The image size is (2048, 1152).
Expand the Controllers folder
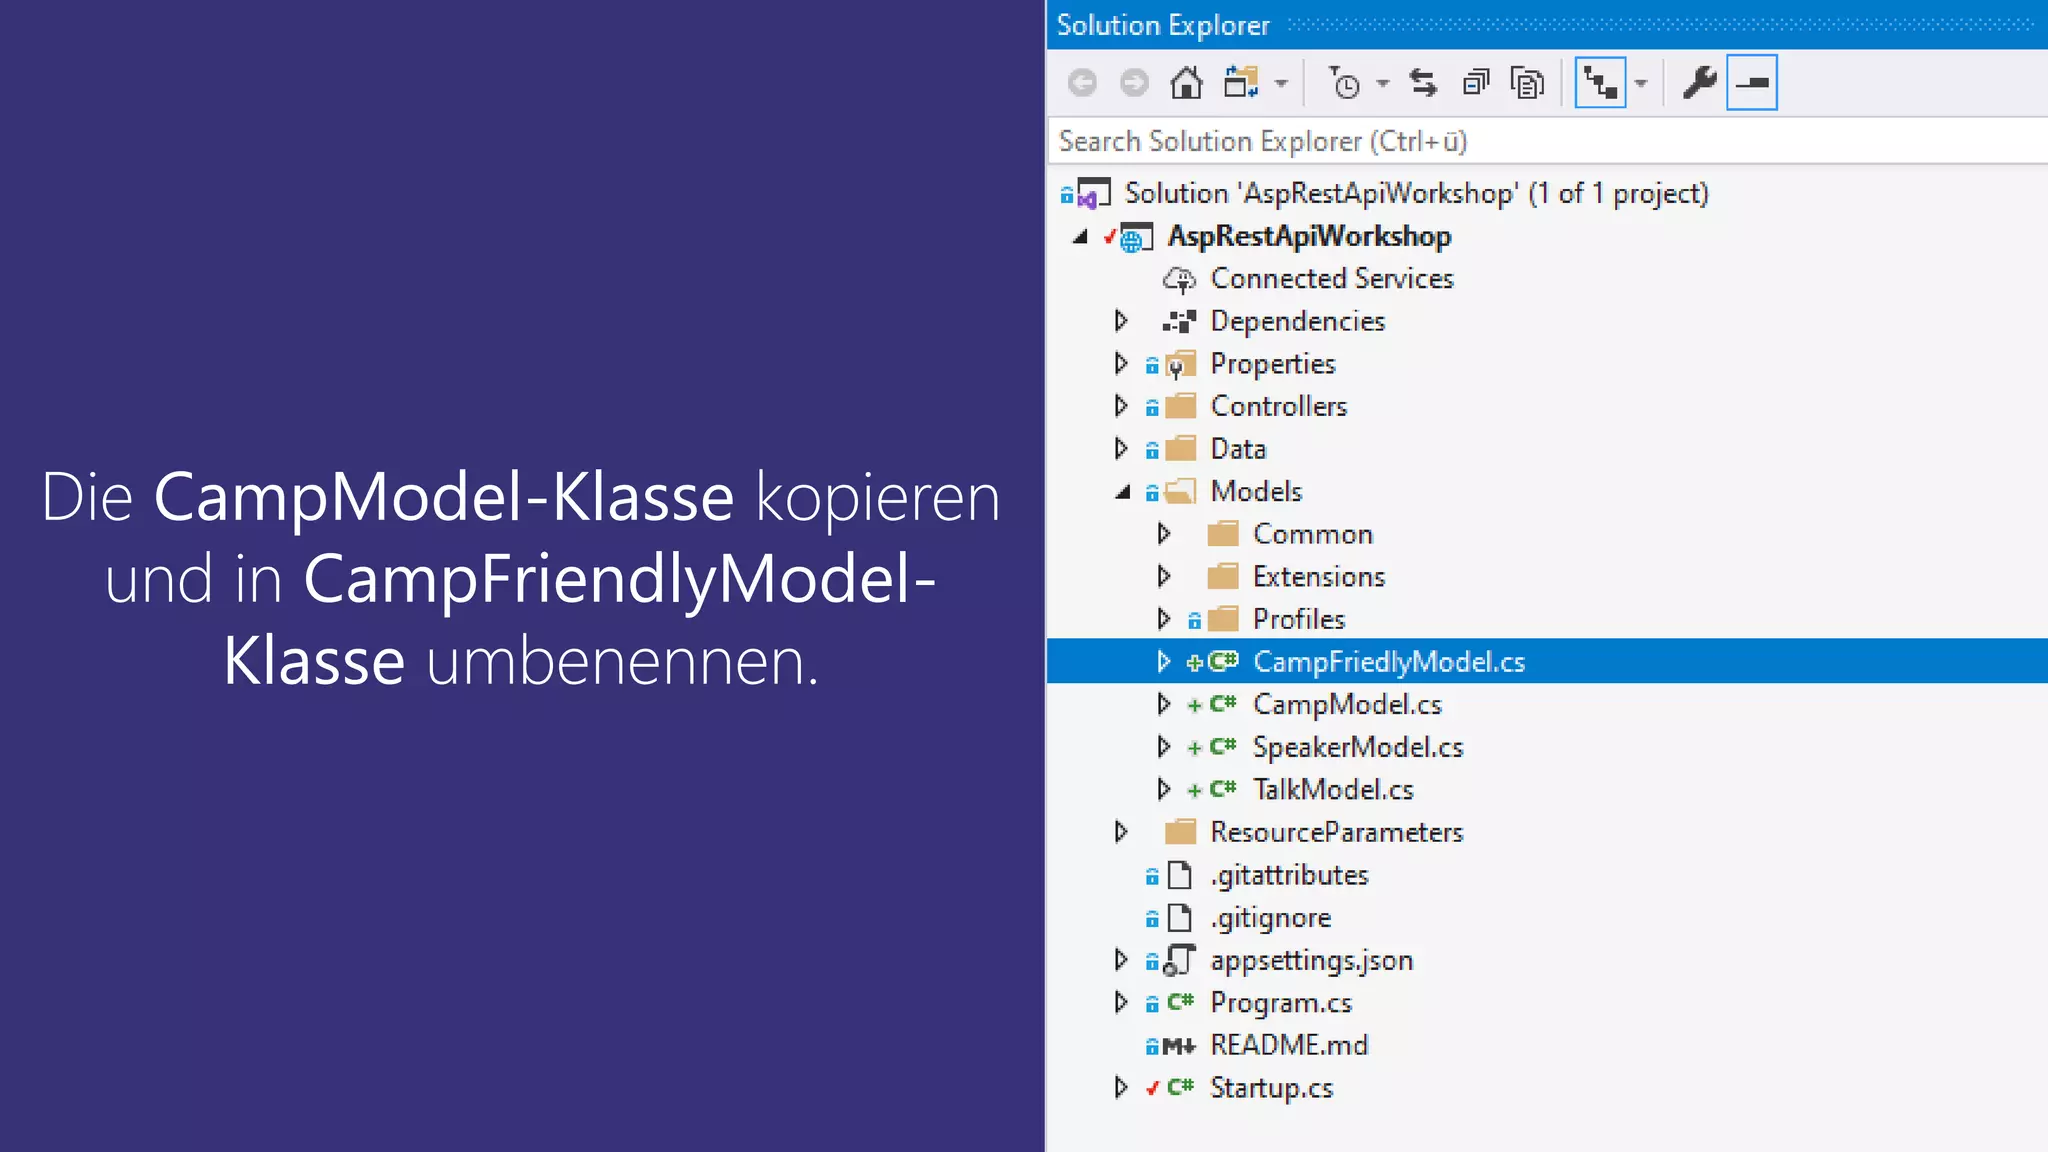tap(1121, 406)
